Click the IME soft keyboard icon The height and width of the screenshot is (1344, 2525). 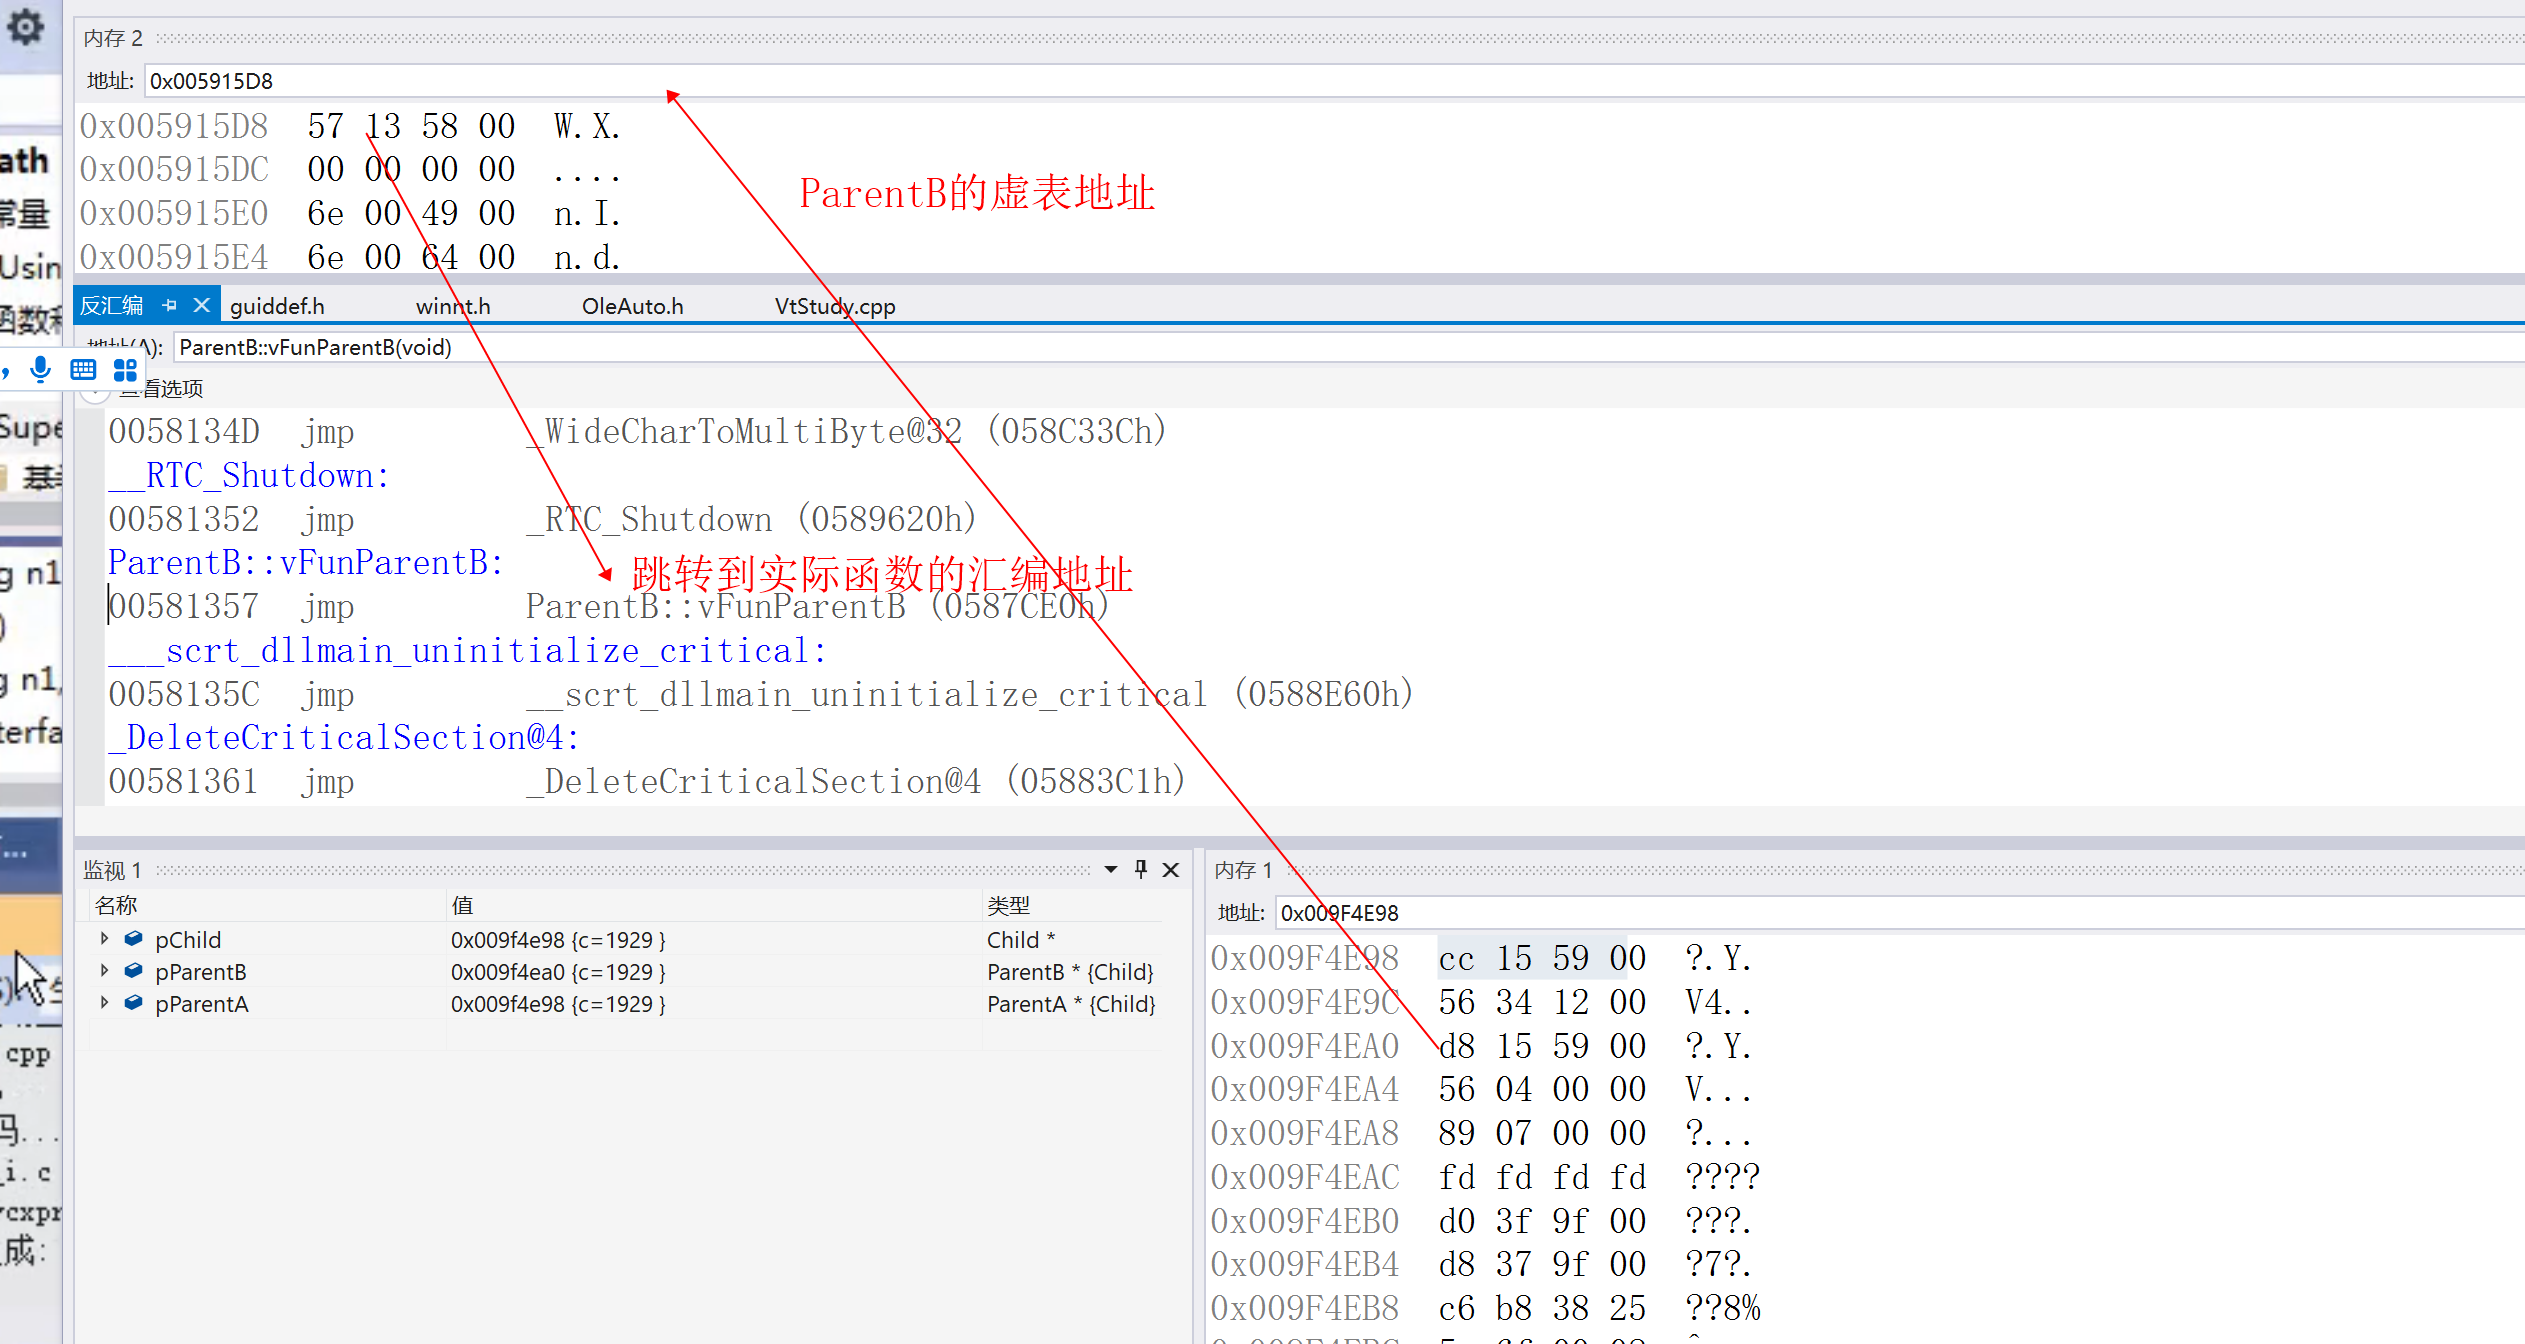[83, 370]
